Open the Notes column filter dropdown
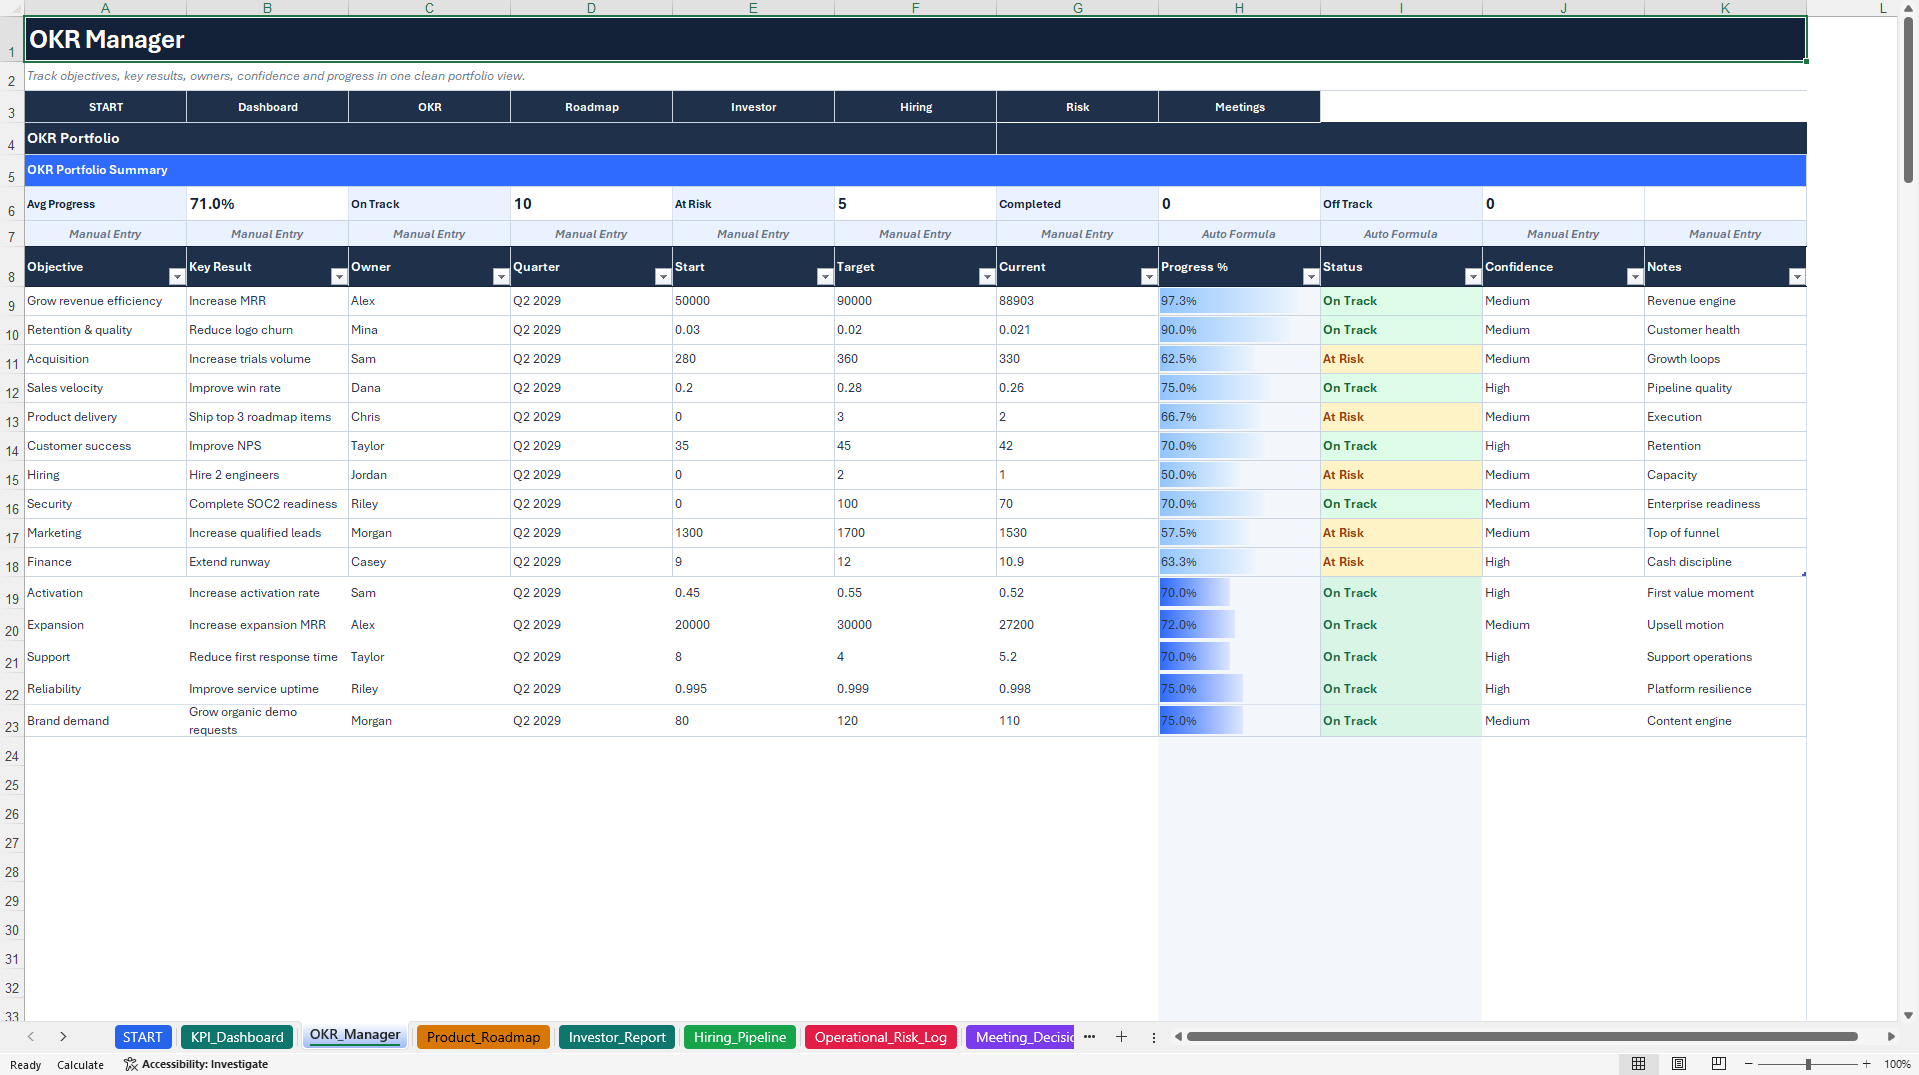1919x1075 pixels. point(1797,277)
